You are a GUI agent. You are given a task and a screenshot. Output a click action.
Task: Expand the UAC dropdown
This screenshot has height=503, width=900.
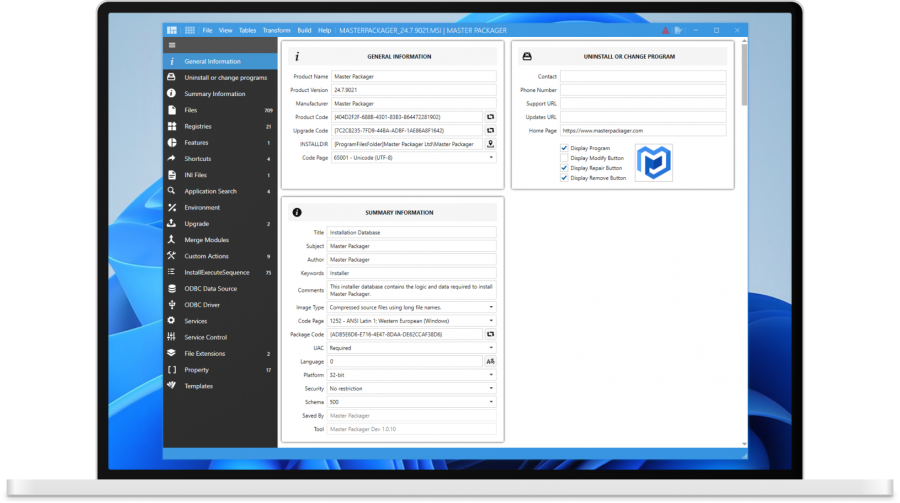(x=491, y=348)
